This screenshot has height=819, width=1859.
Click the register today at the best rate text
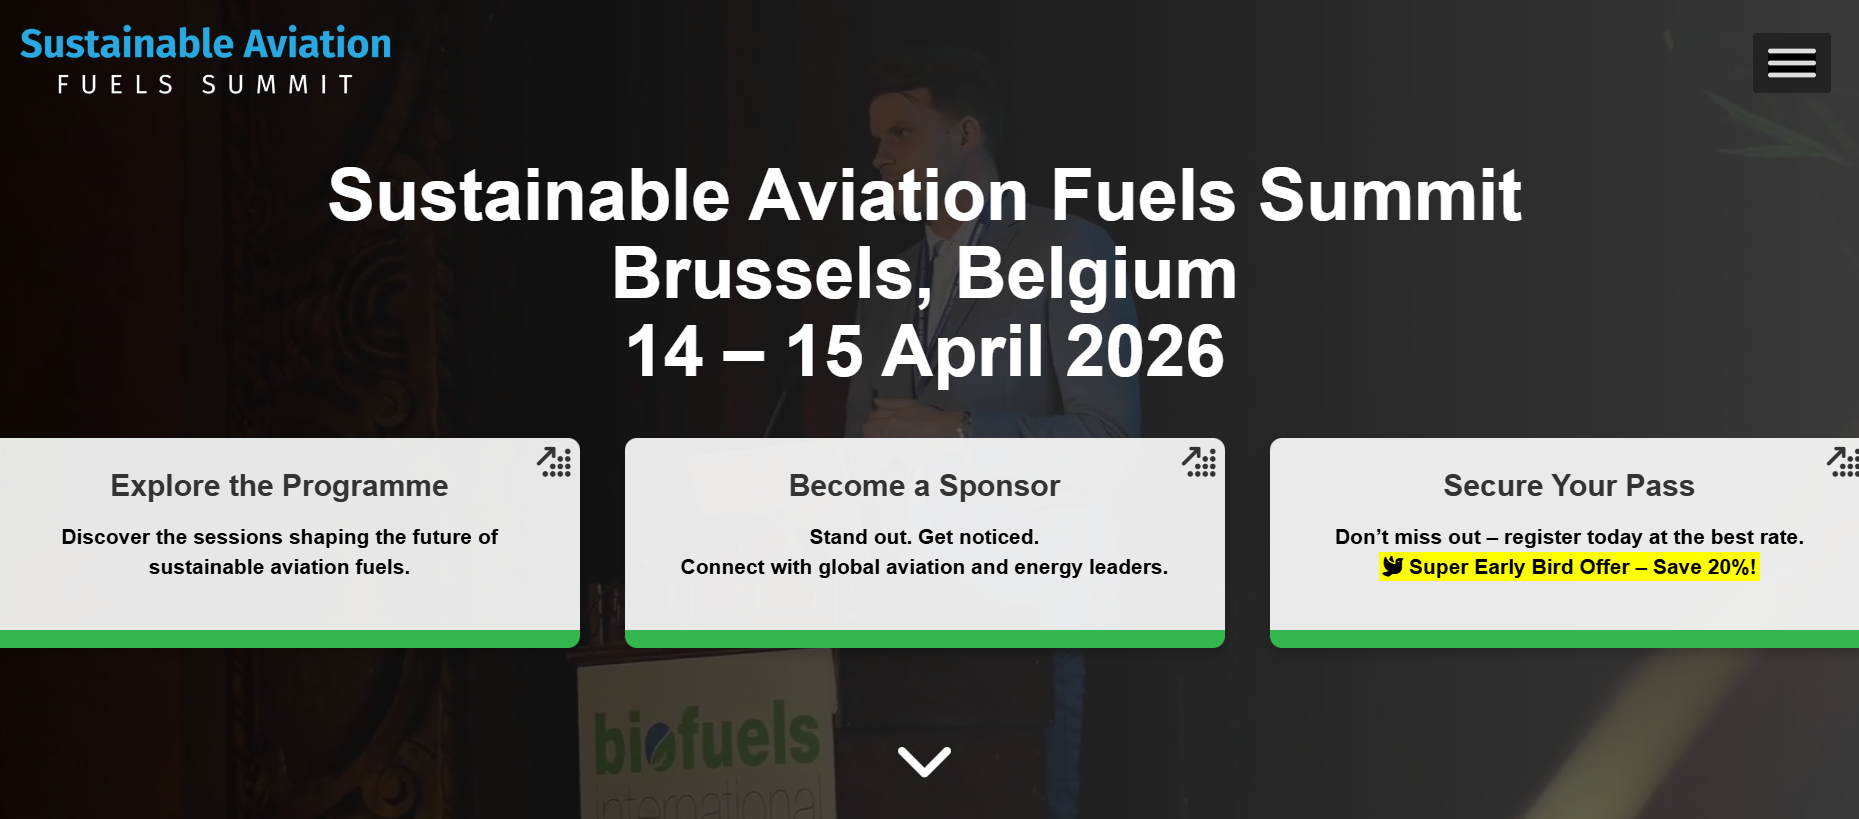pyautogui.click(x=1569, y=536)
